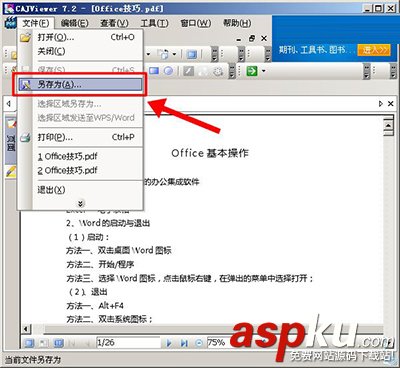Screen dimensions: 400x368
Task: Open the dropdown arrow beside copy icon
Action: pyautogui.click(x=174, y=54)
